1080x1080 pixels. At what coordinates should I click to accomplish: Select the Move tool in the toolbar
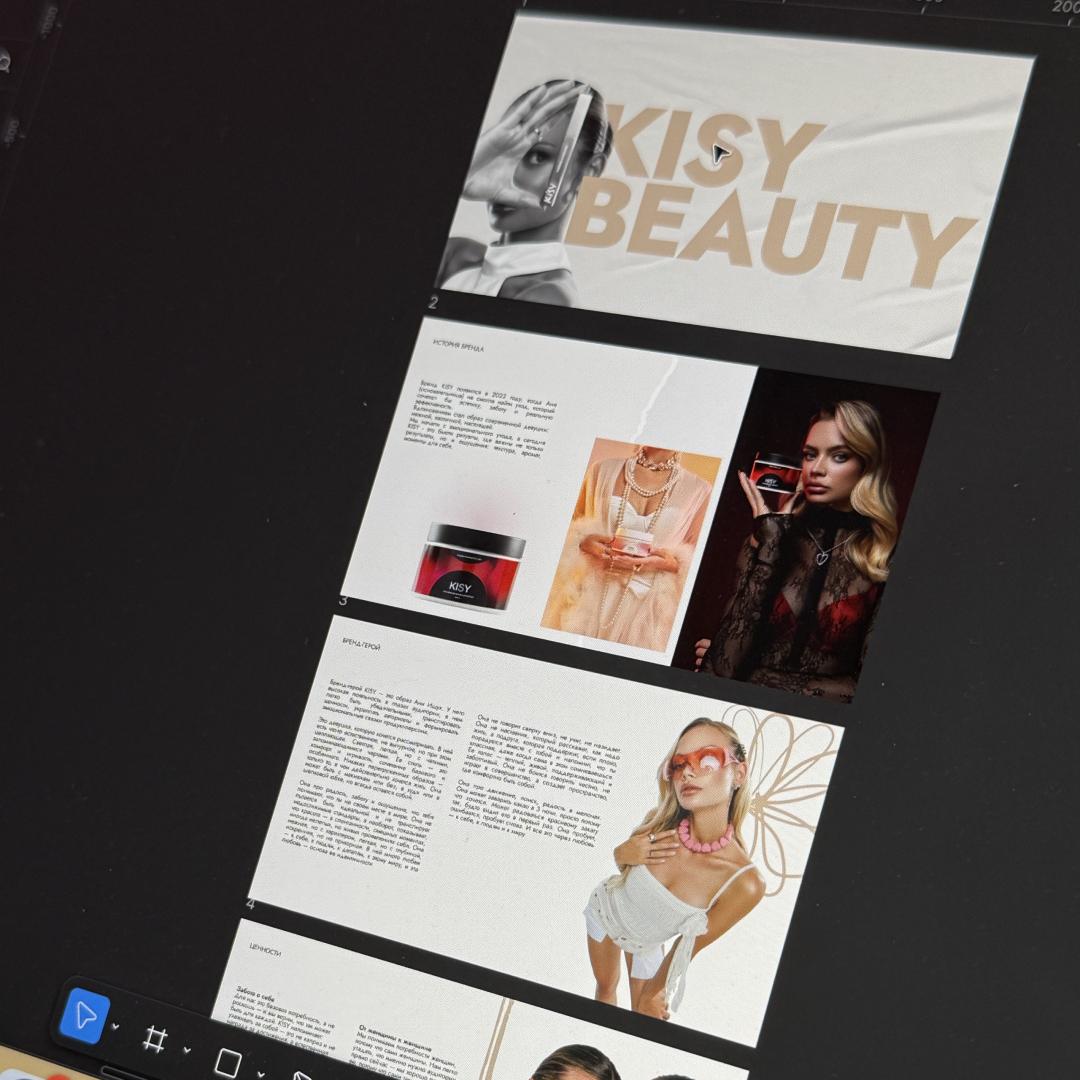(85, 1015)
